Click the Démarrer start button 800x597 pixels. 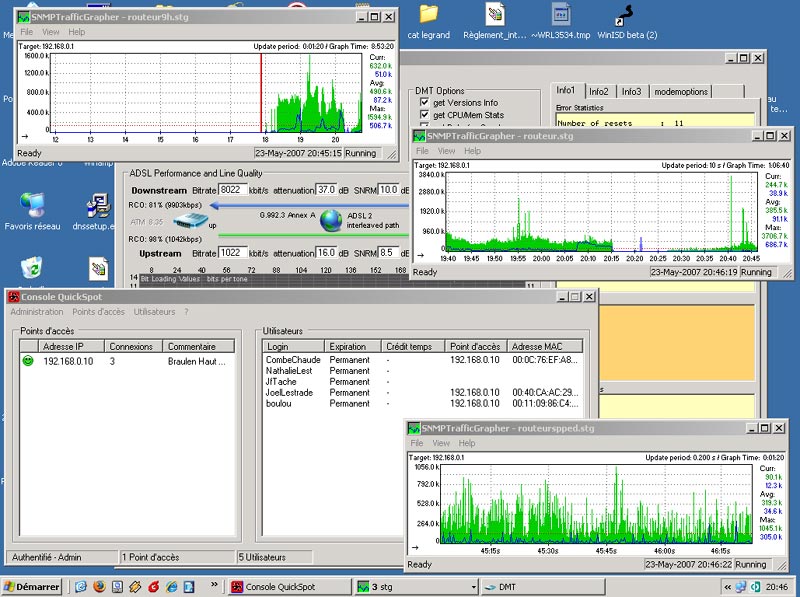point(32,587)
